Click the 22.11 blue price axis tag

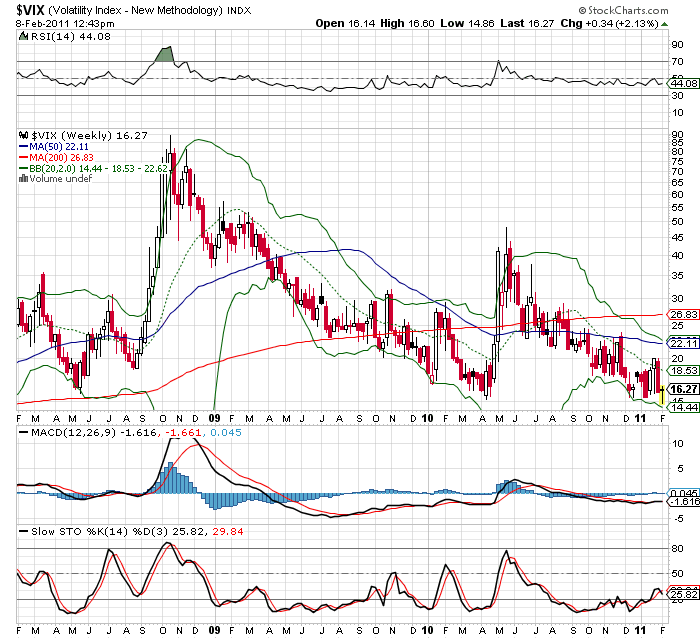[684, 343]
